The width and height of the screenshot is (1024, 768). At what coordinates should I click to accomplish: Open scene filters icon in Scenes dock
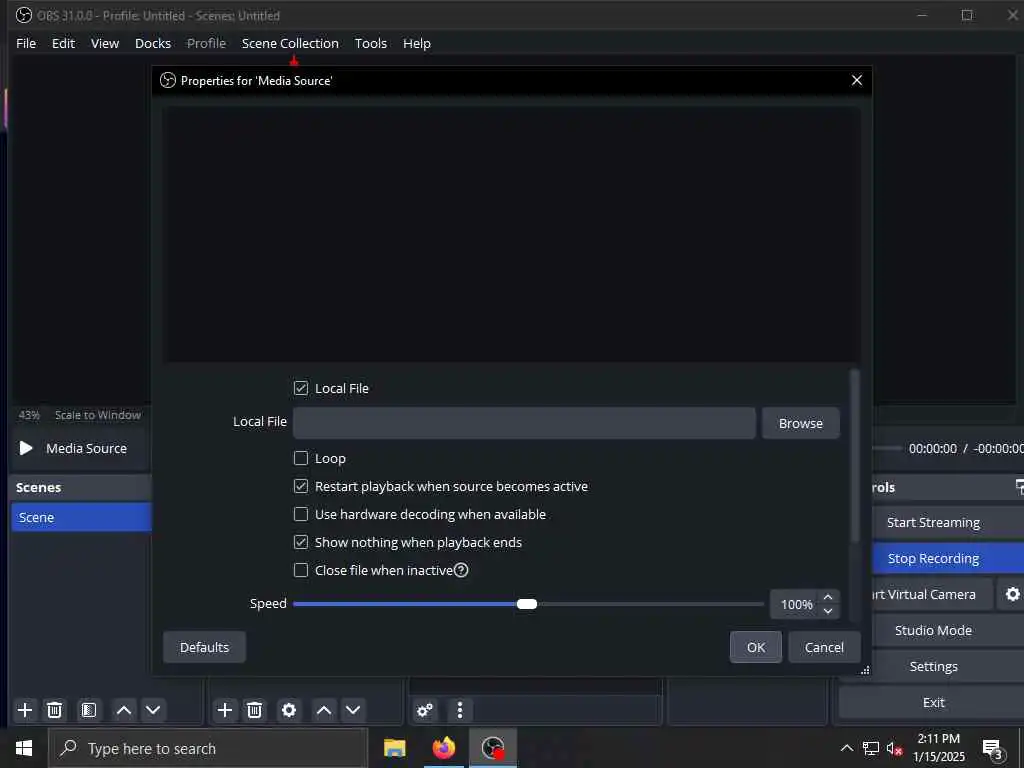click(x=89, y=710)
